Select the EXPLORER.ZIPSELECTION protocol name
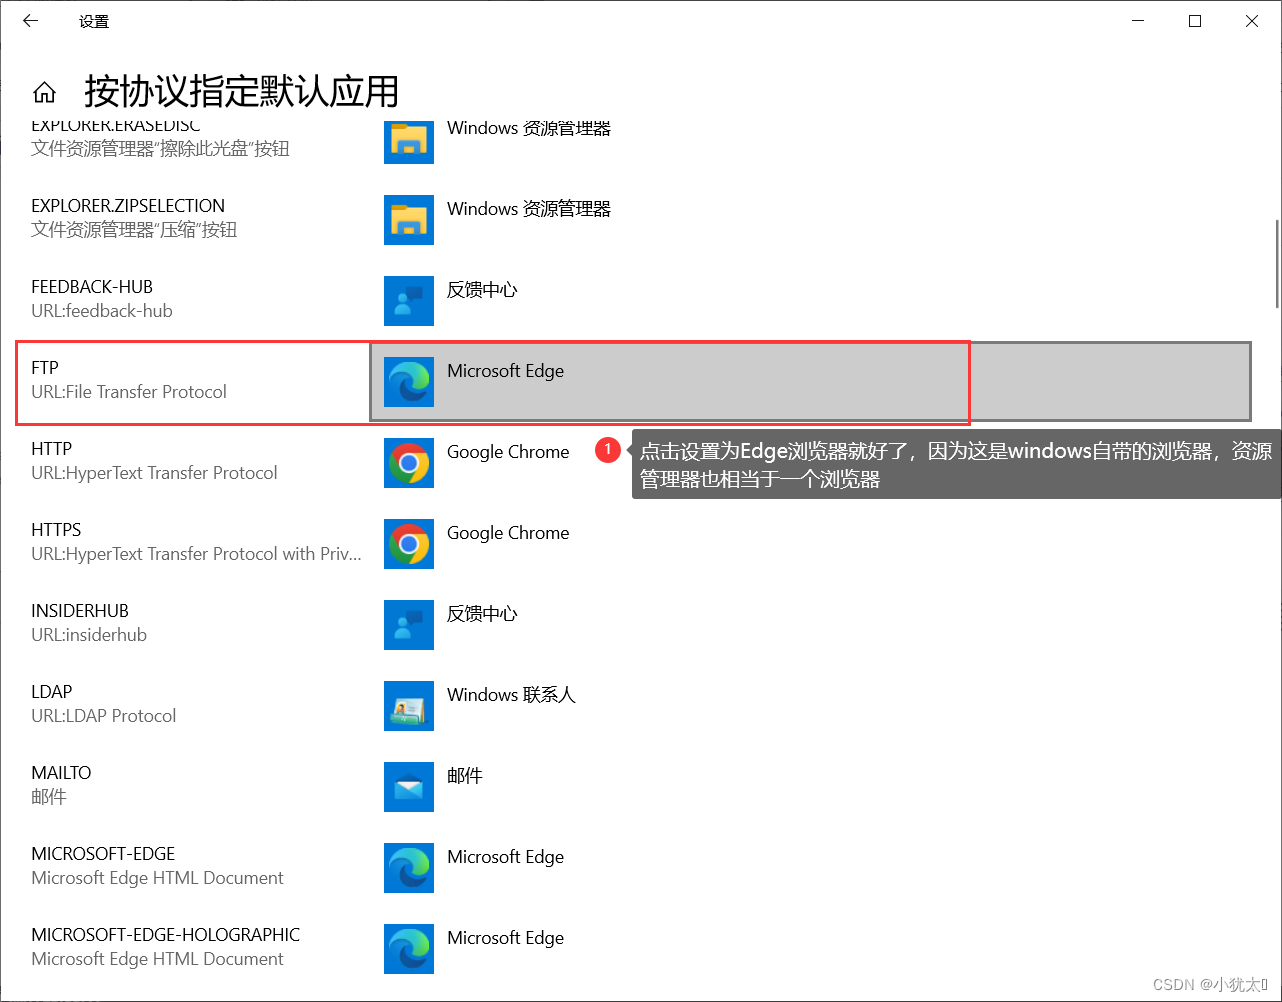 (128, 206)
